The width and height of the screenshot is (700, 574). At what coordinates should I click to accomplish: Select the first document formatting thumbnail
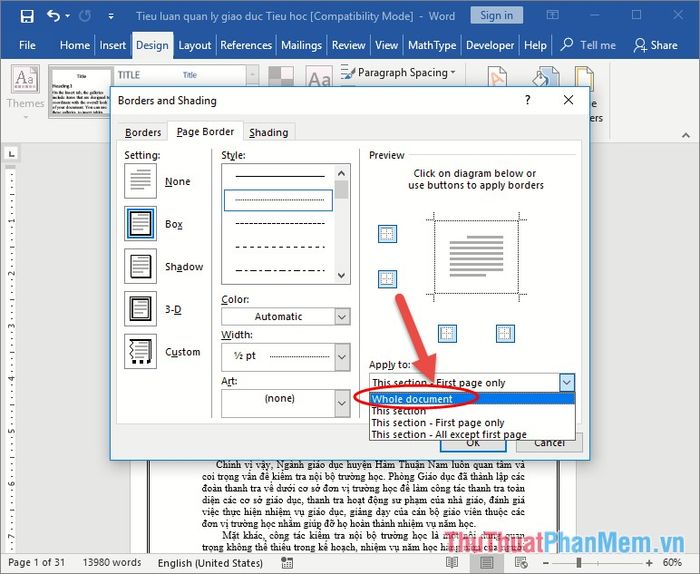[x=79, y=92]
